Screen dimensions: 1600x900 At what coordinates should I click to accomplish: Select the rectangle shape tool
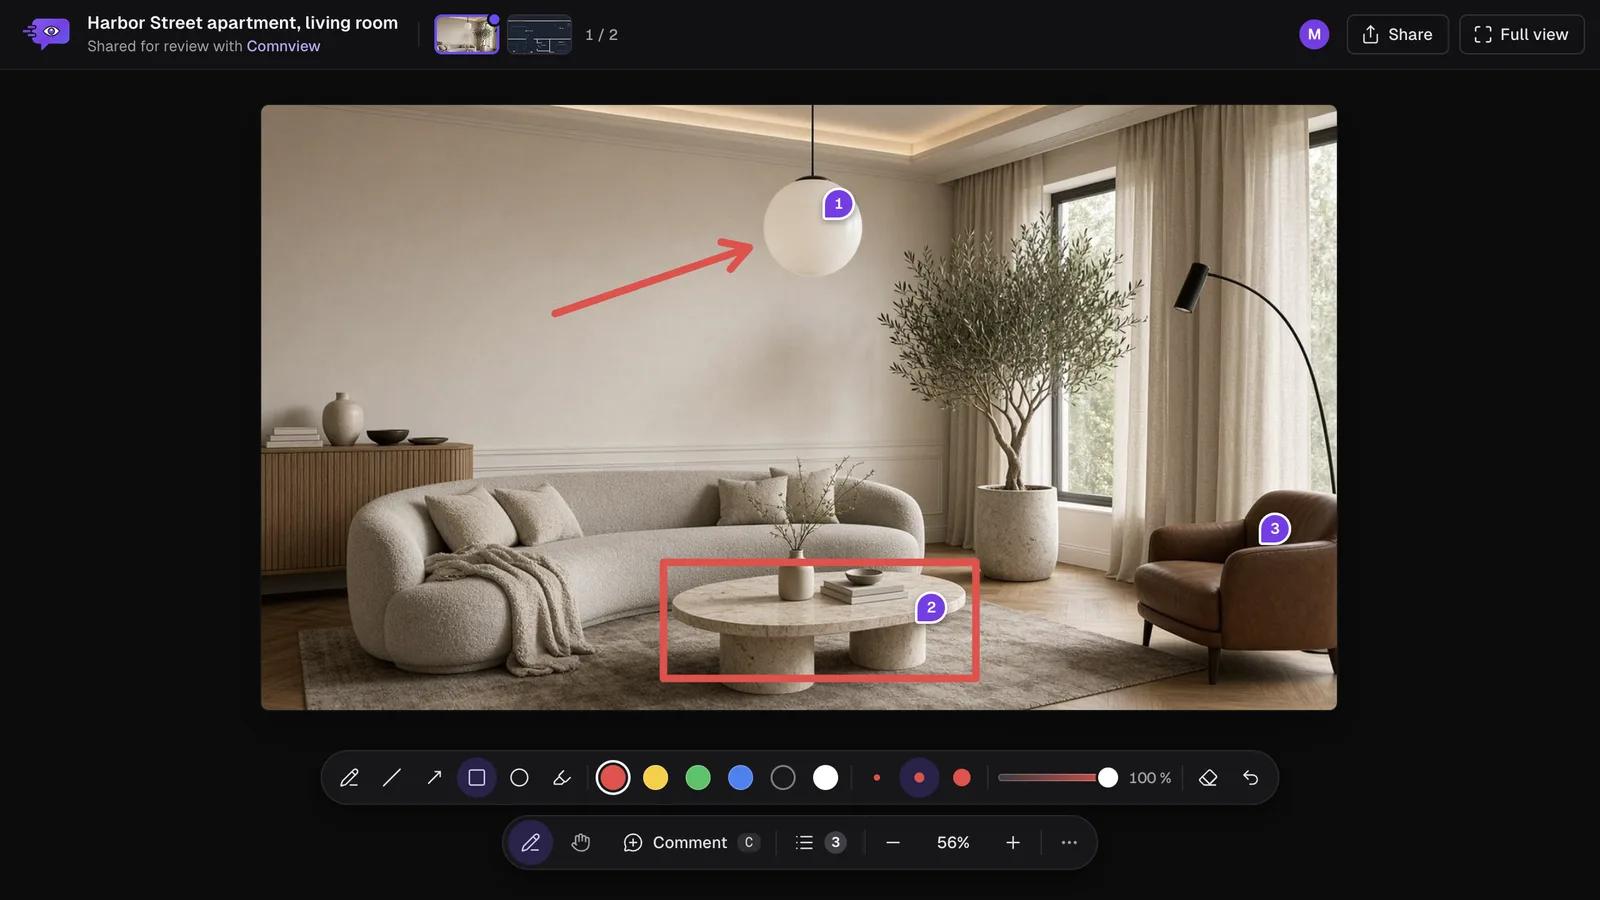(477, 778)
